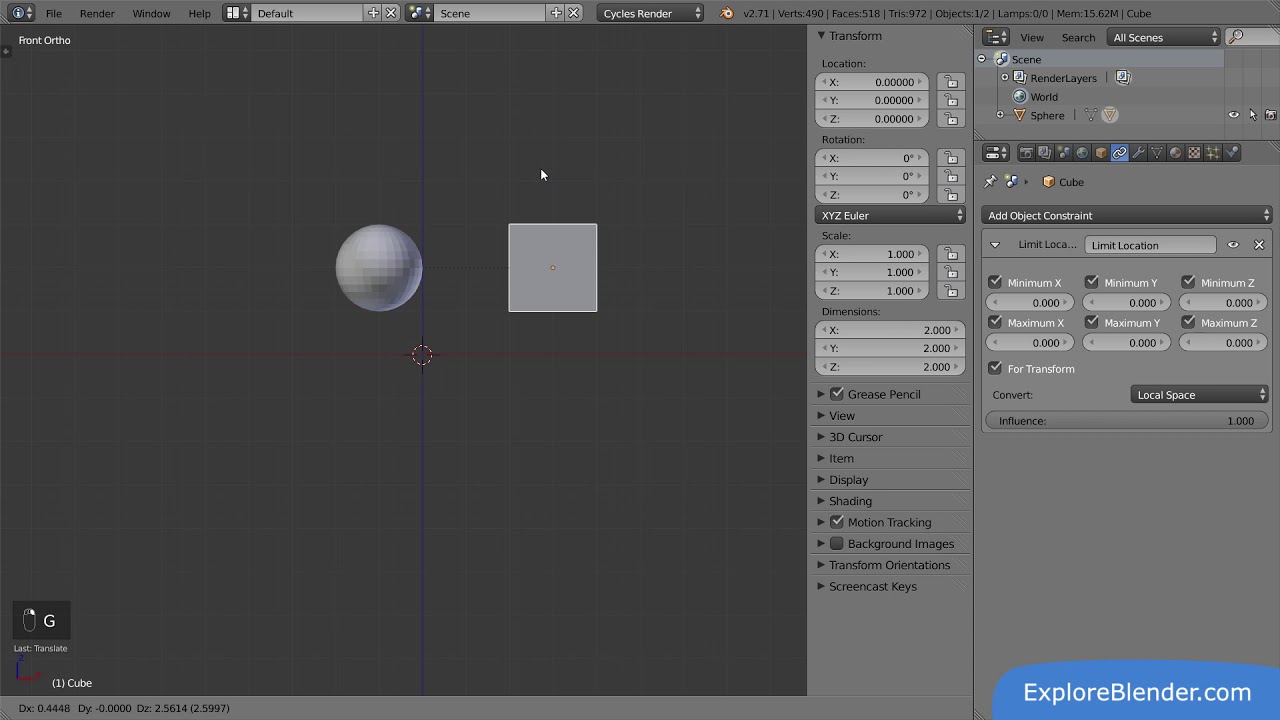Click the outliner search magnifier field

(x=1250, y=37)
